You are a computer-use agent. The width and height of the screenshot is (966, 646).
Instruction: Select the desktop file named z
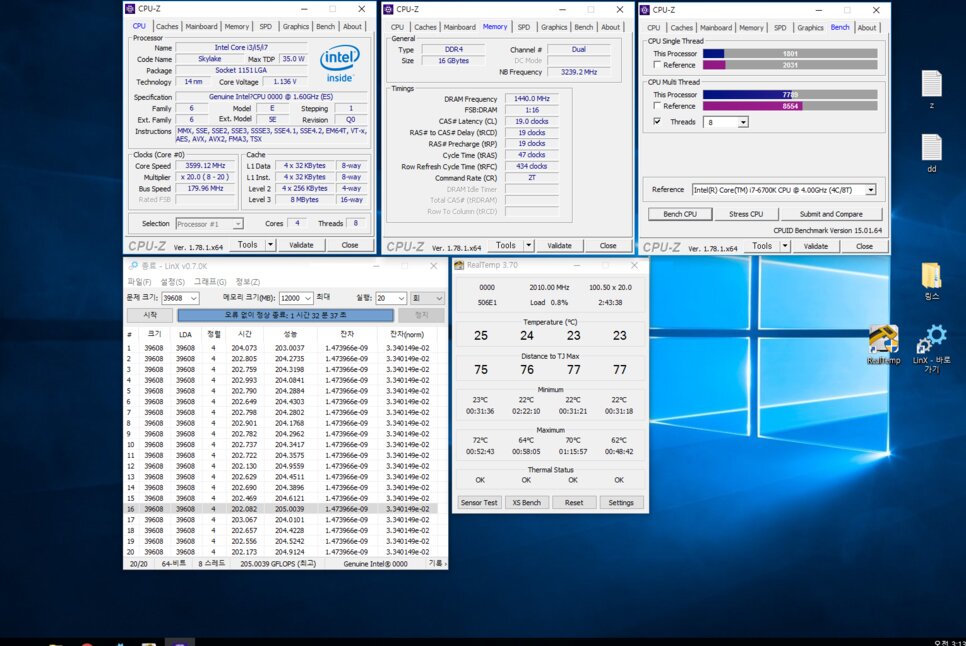pyautogui.click(x=932, y=89)
